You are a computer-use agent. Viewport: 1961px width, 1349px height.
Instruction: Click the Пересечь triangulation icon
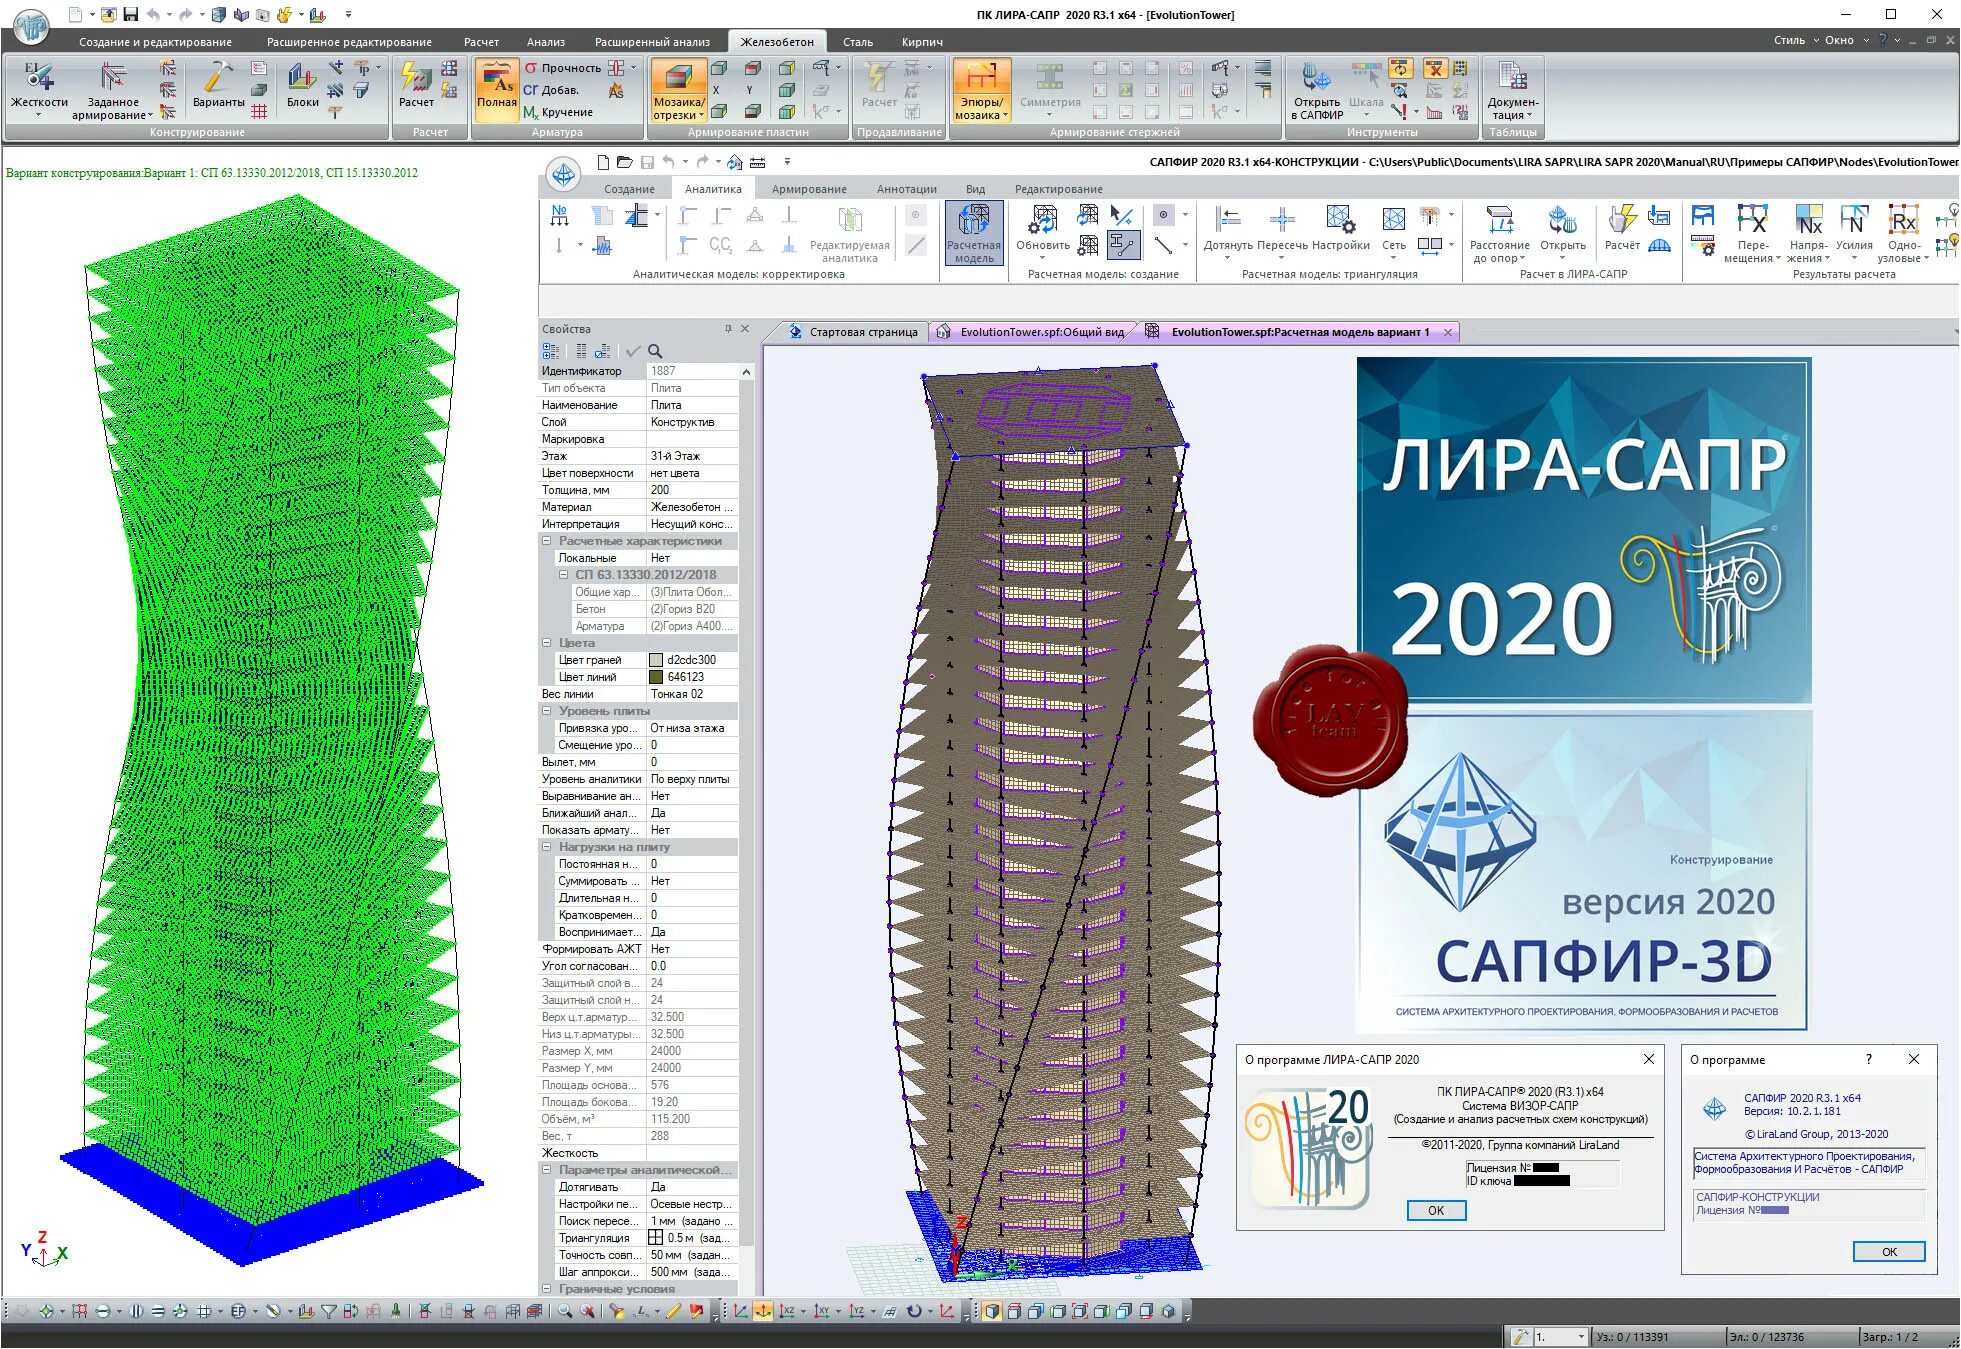point(1282,219)
